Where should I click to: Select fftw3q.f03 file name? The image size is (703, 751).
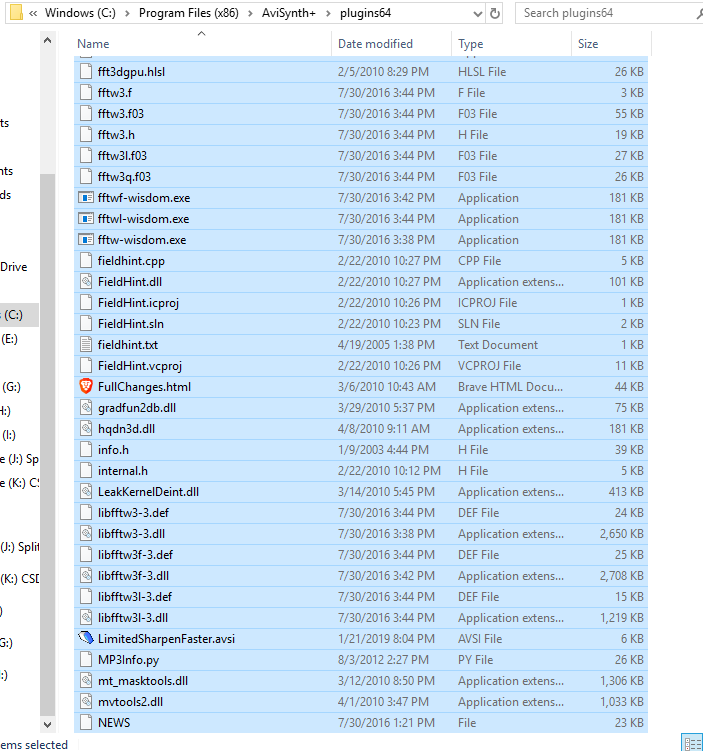pyautogui.click(x=124, y=177)
